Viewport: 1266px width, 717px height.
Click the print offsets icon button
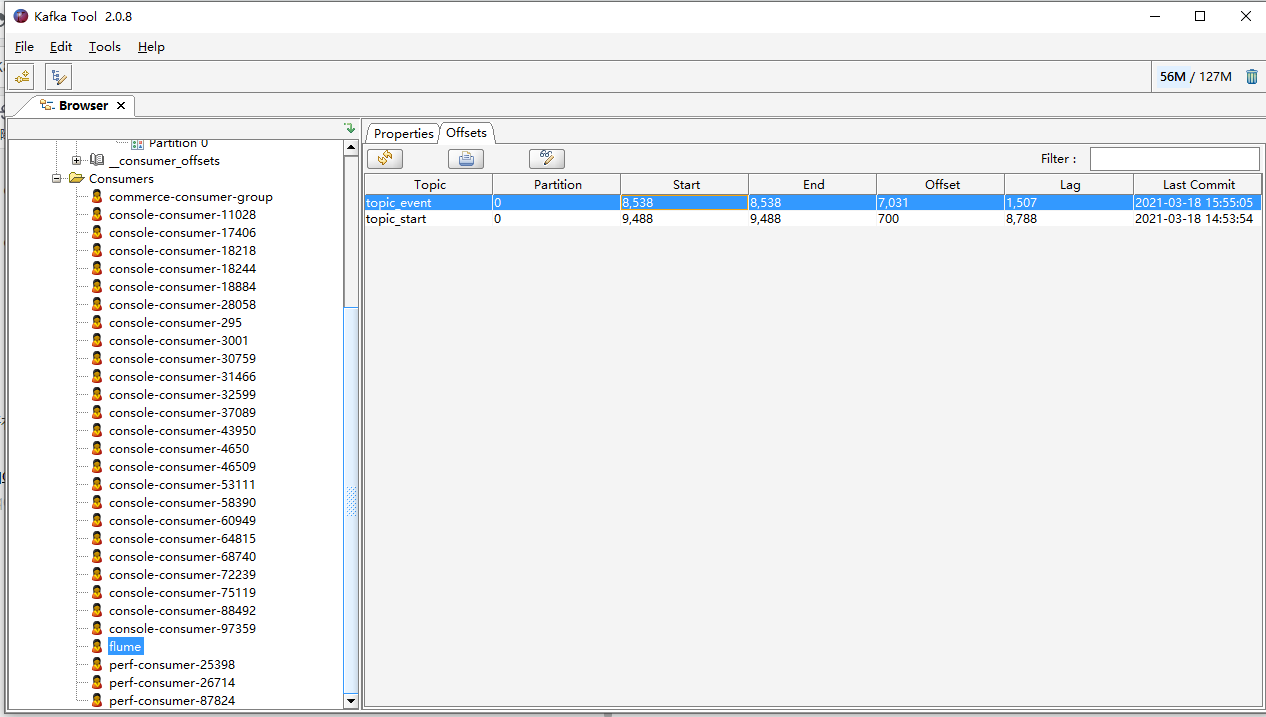coord(466,158)
